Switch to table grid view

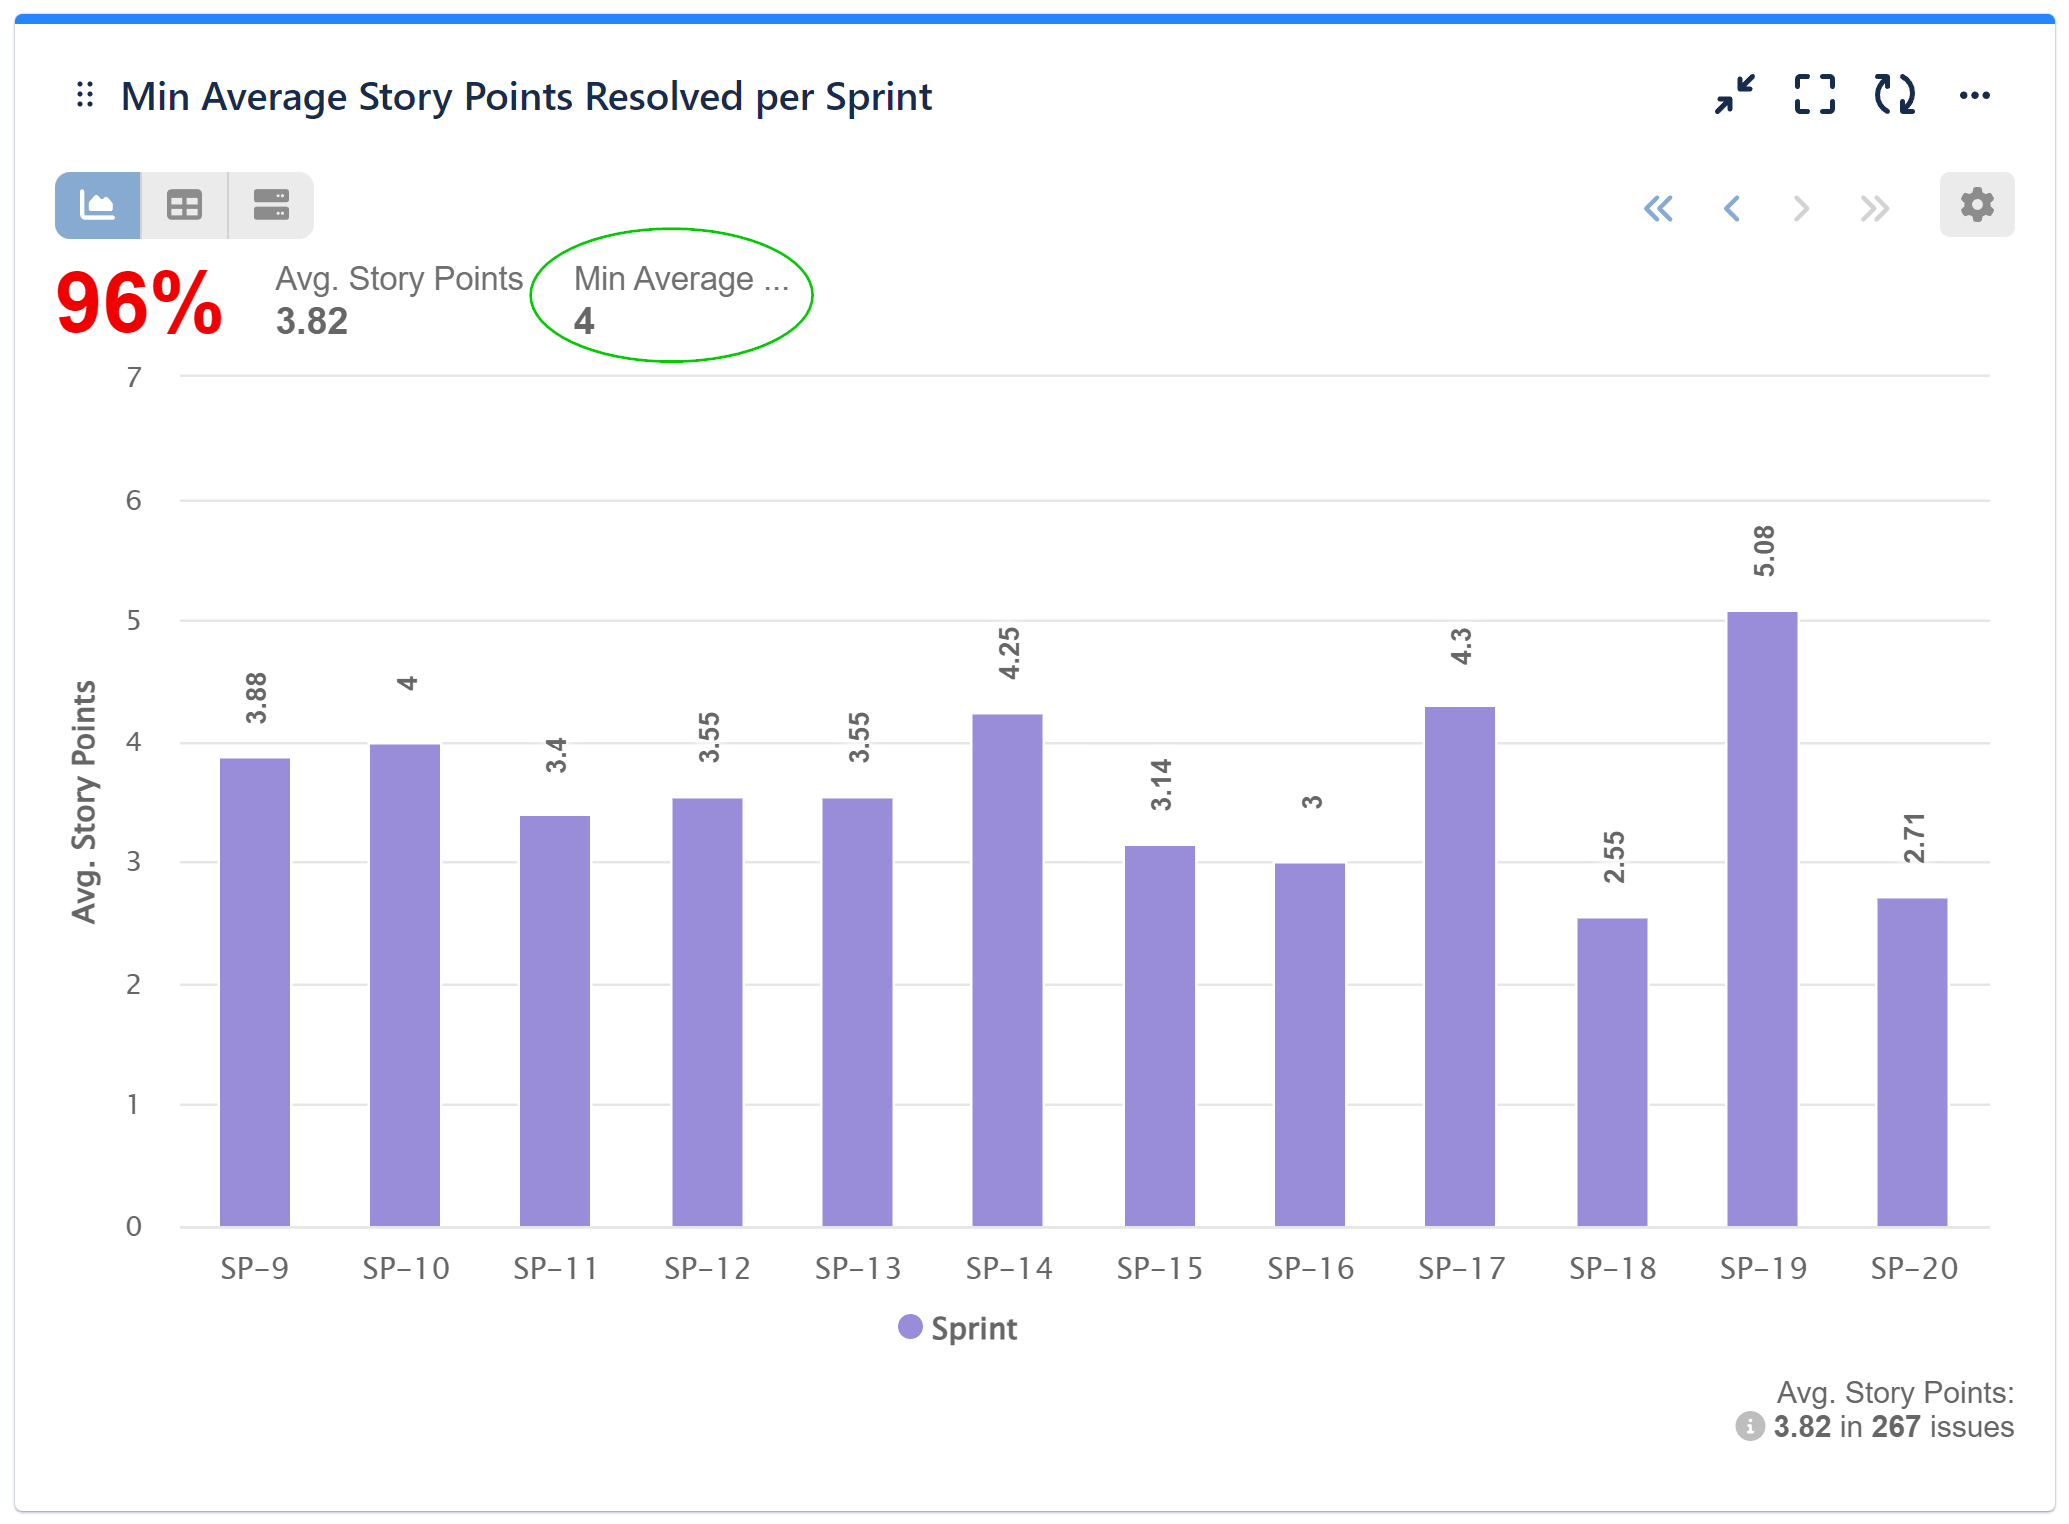click(x=184, y=205)
